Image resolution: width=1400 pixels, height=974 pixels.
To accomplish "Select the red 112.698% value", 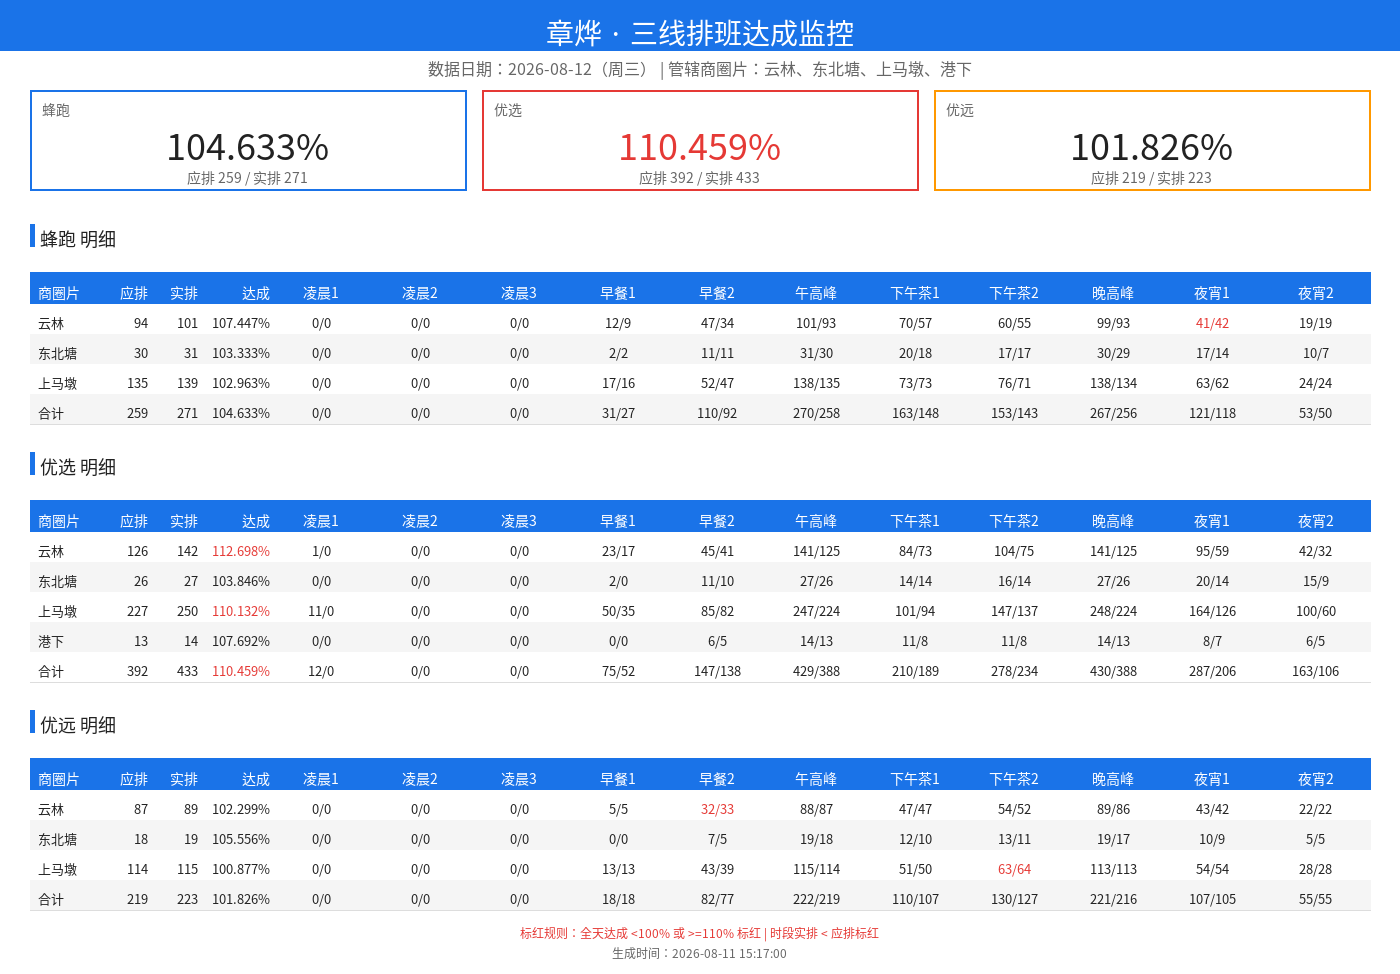I will (x=241, y=551).
